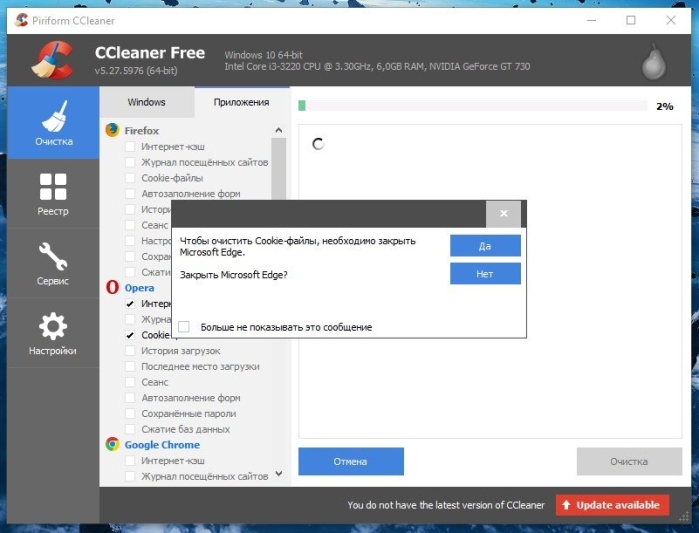Select the Opera group heading
699x533 pixels.
click(140, 287)
